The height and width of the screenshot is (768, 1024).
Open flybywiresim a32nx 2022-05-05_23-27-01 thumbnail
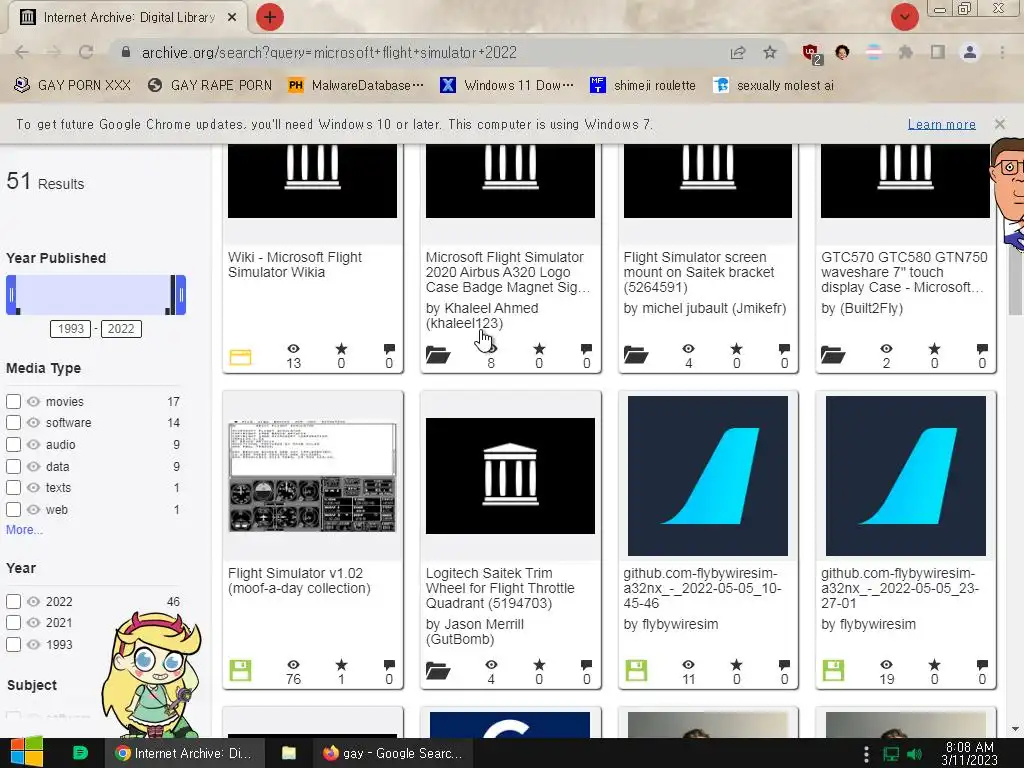906,476
